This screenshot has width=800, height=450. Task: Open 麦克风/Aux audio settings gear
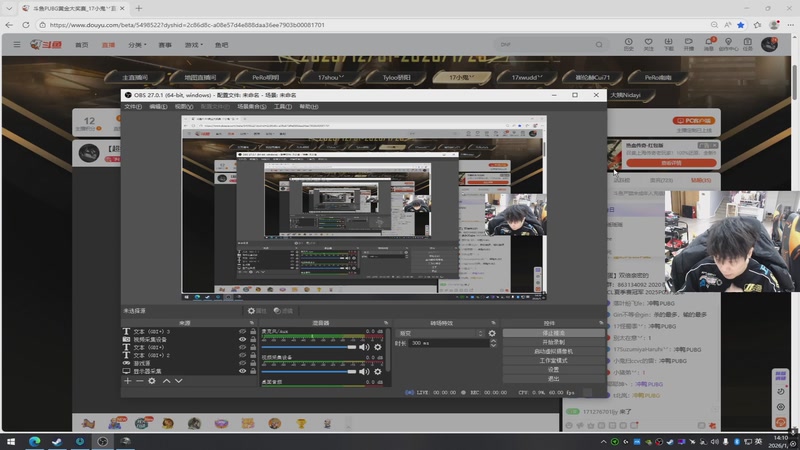click(378, 347)
